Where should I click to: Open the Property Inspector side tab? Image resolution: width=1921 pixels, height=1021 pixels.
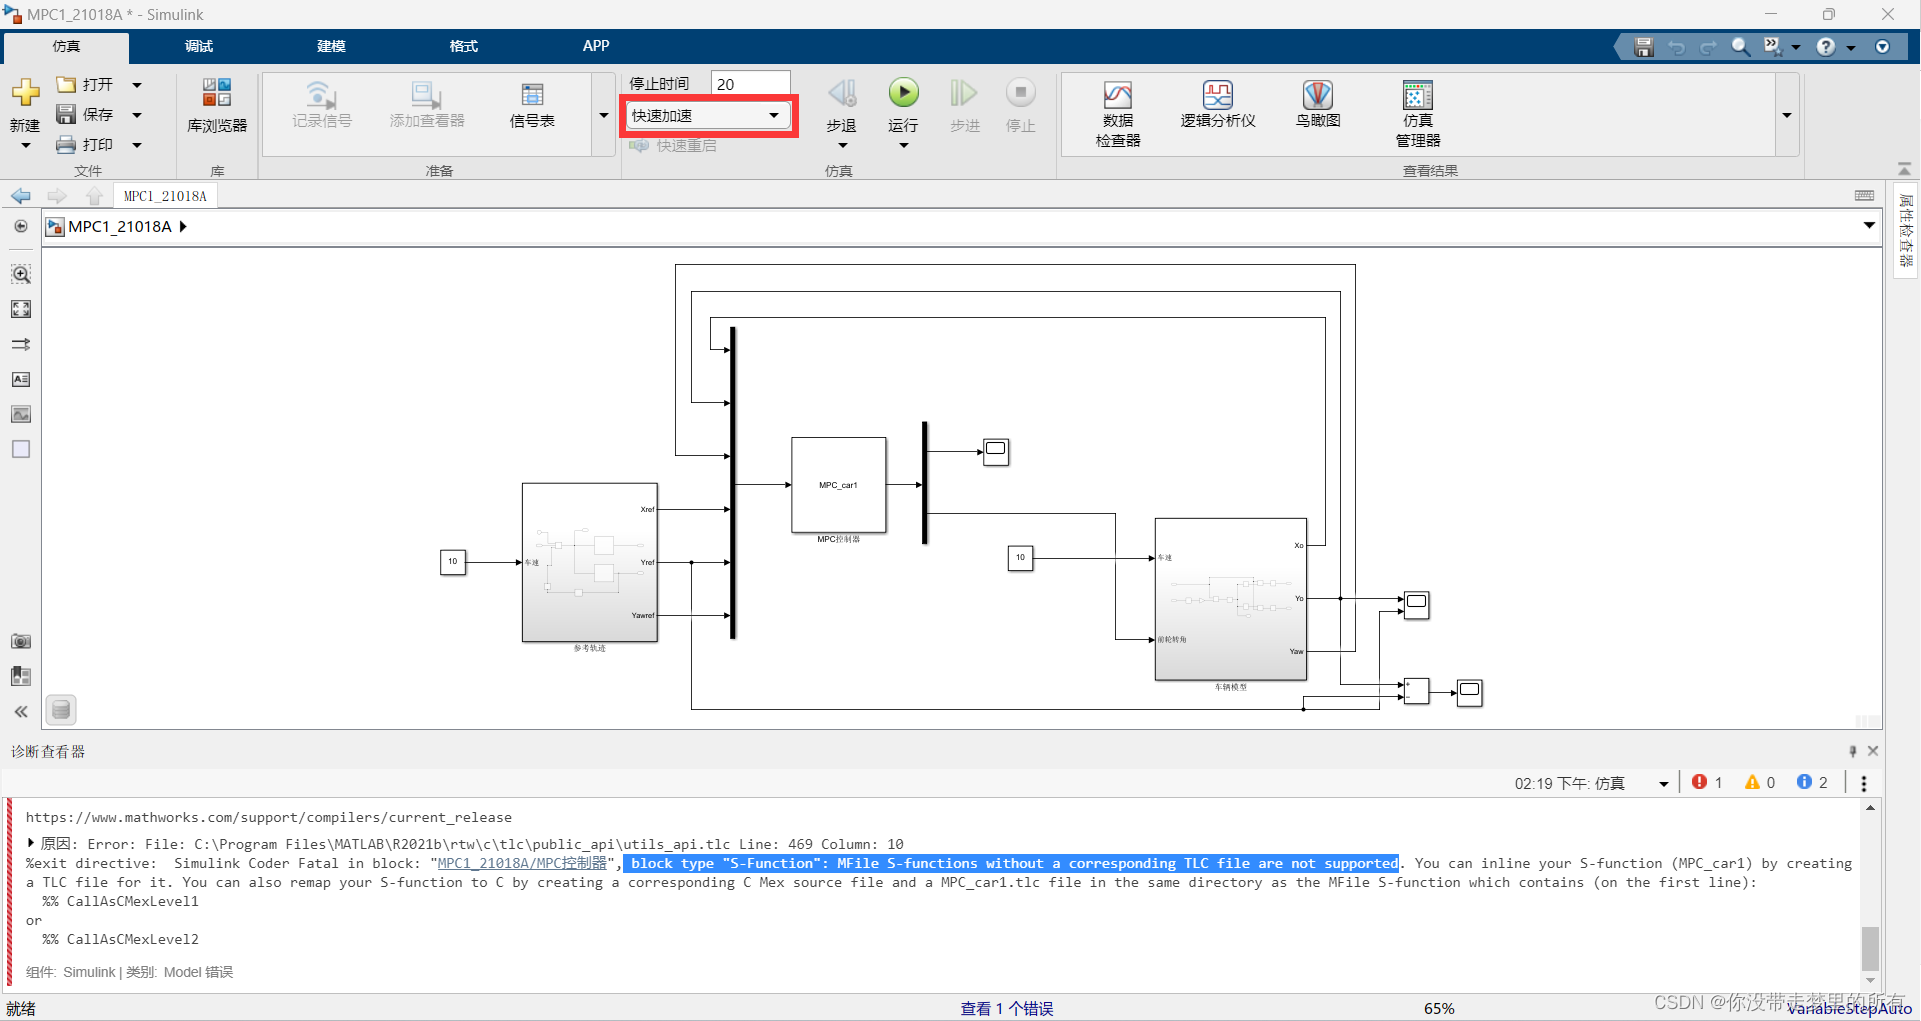click(1905, 231)
